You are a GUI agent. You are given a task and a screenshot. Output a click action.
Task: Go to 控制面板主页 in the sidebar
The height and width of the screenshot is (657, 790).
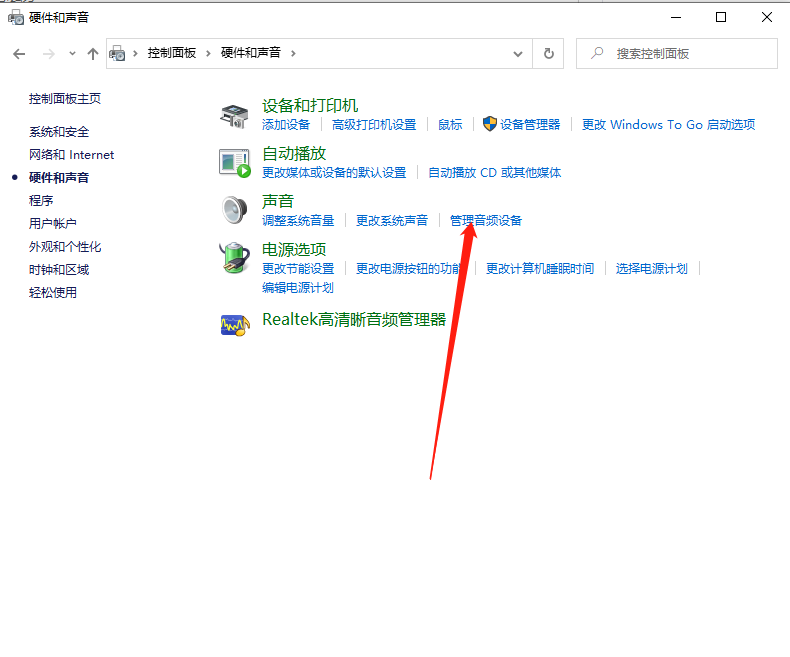(65, 99)
